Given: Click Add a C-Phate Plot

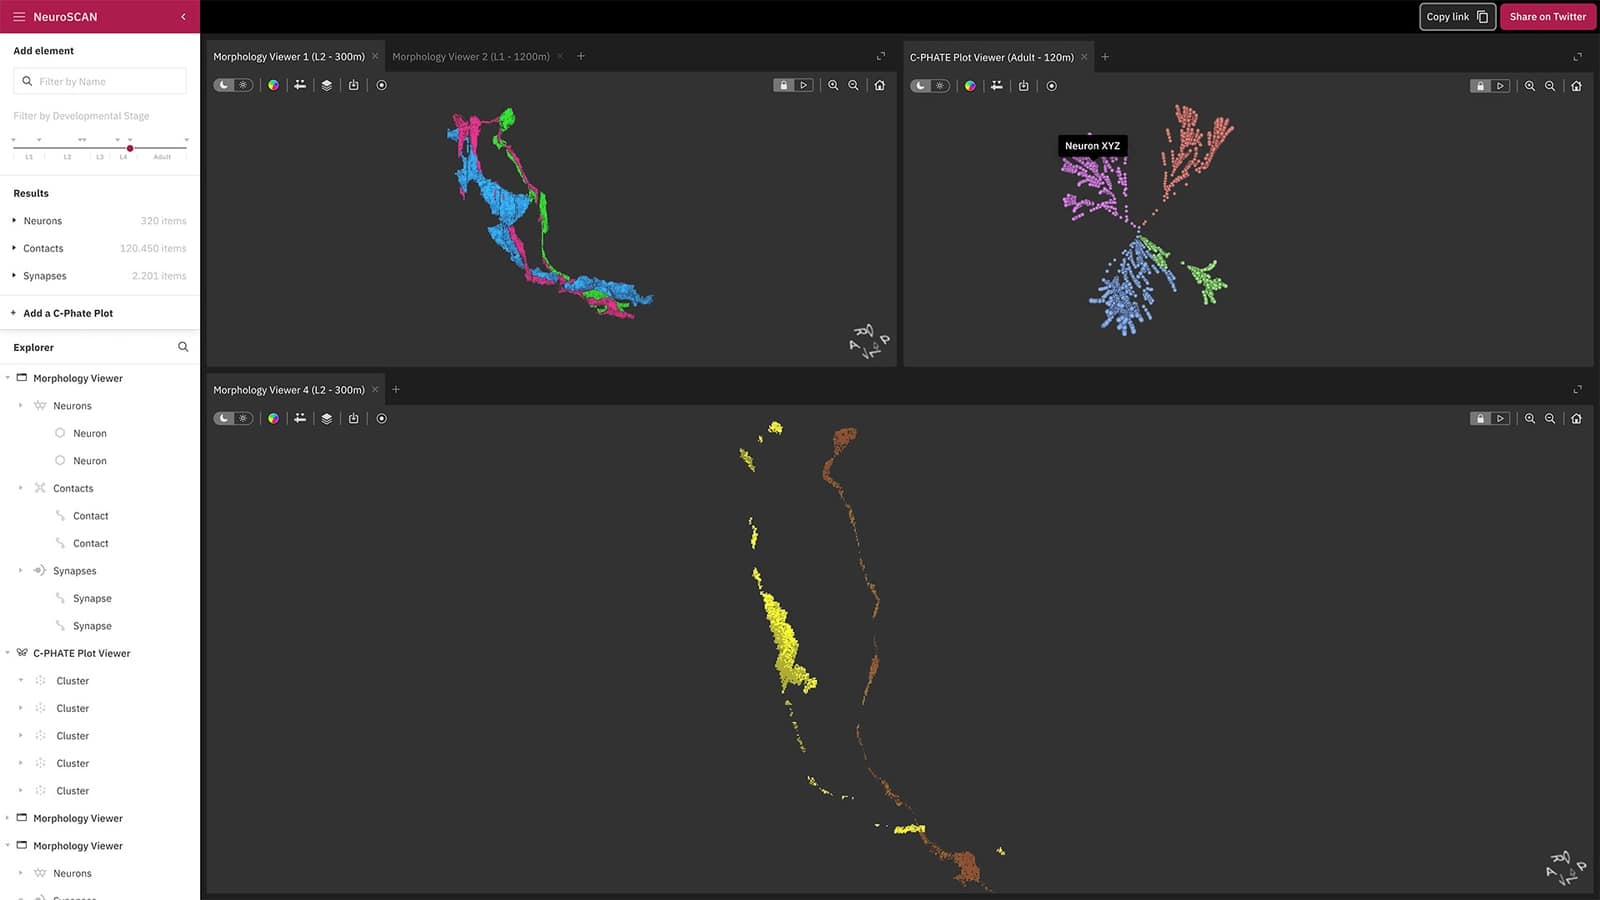Looking at the screenshot, I should point(66,312).
